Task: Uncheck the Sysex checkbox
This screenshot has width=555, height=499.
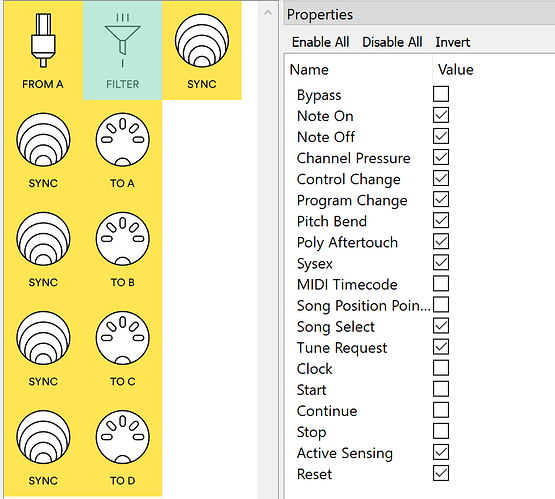Action: click(441, 263)
